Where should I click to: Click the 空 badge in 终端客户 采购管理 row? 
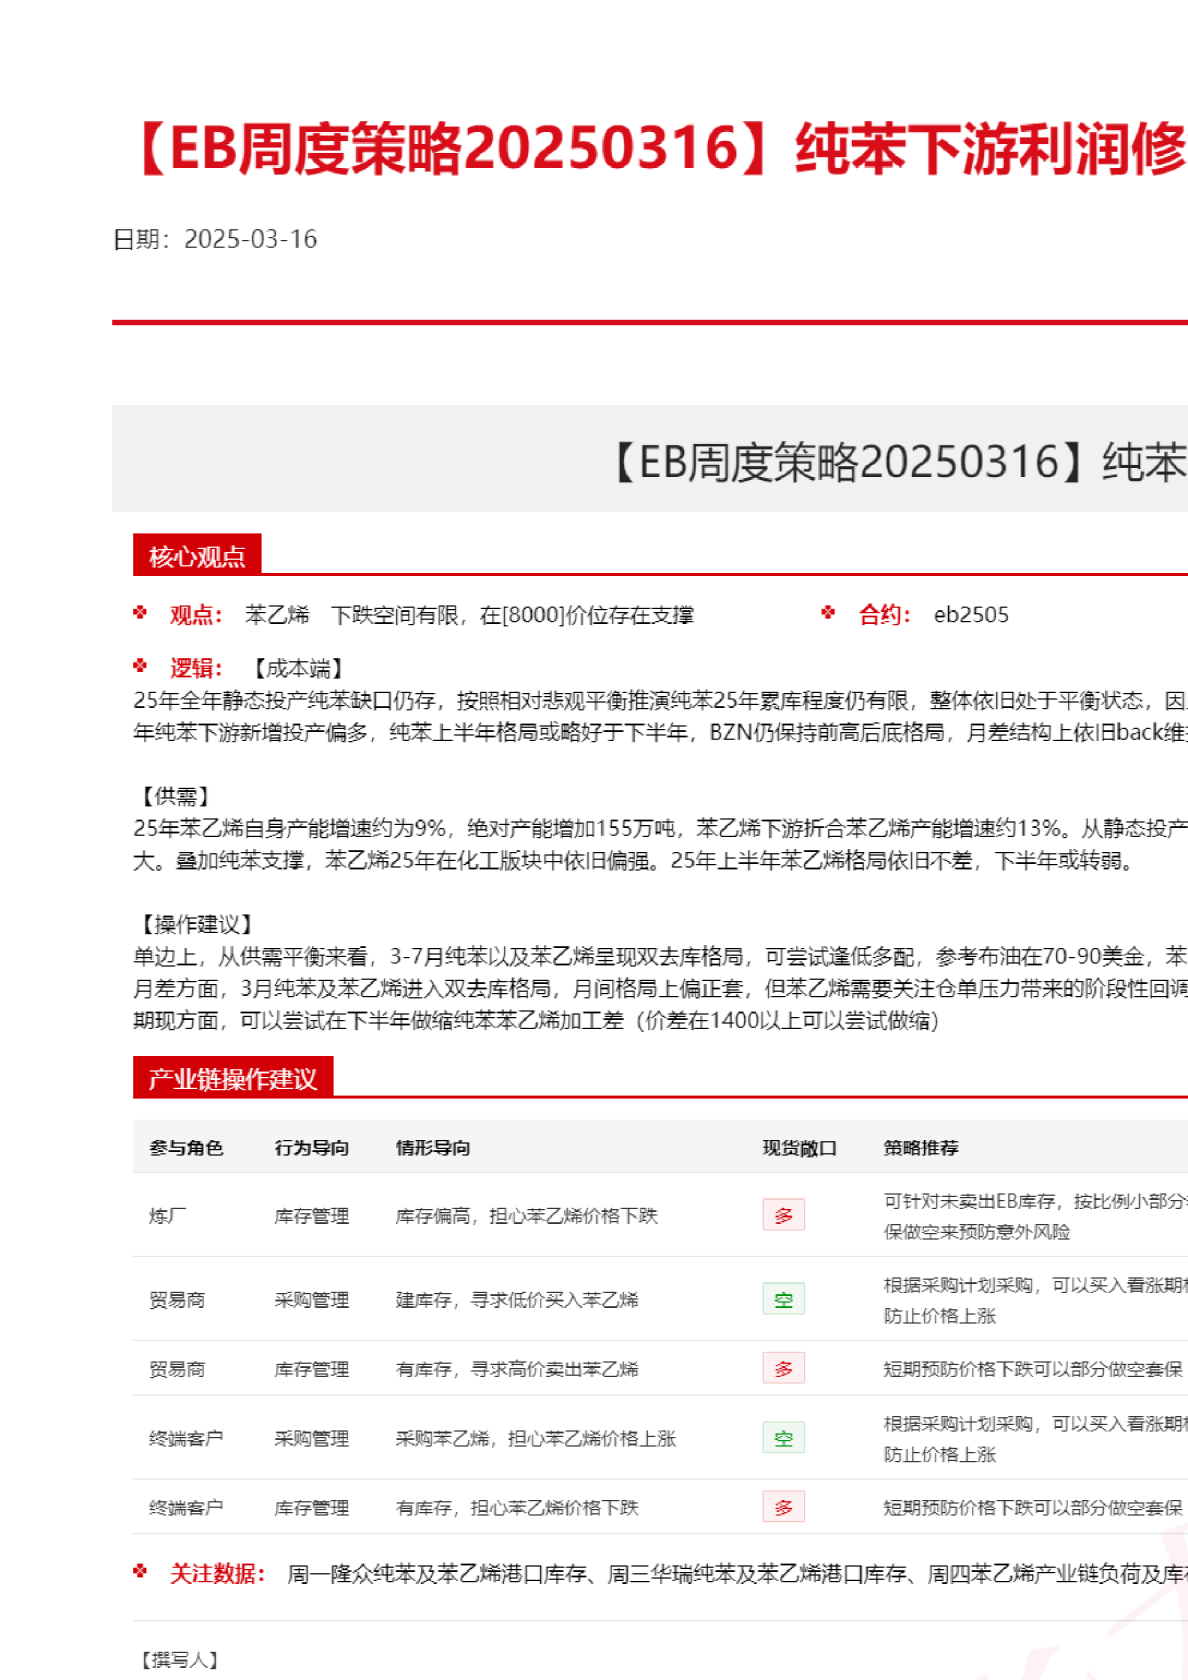(x=783, y=1438)
